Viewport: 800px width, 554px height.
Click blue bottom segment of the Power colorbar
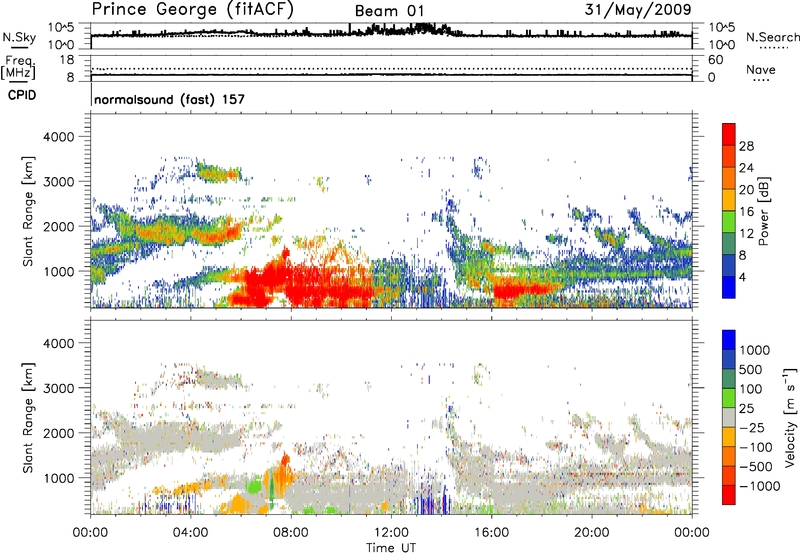pyautogui.click(x=729, y=287)
